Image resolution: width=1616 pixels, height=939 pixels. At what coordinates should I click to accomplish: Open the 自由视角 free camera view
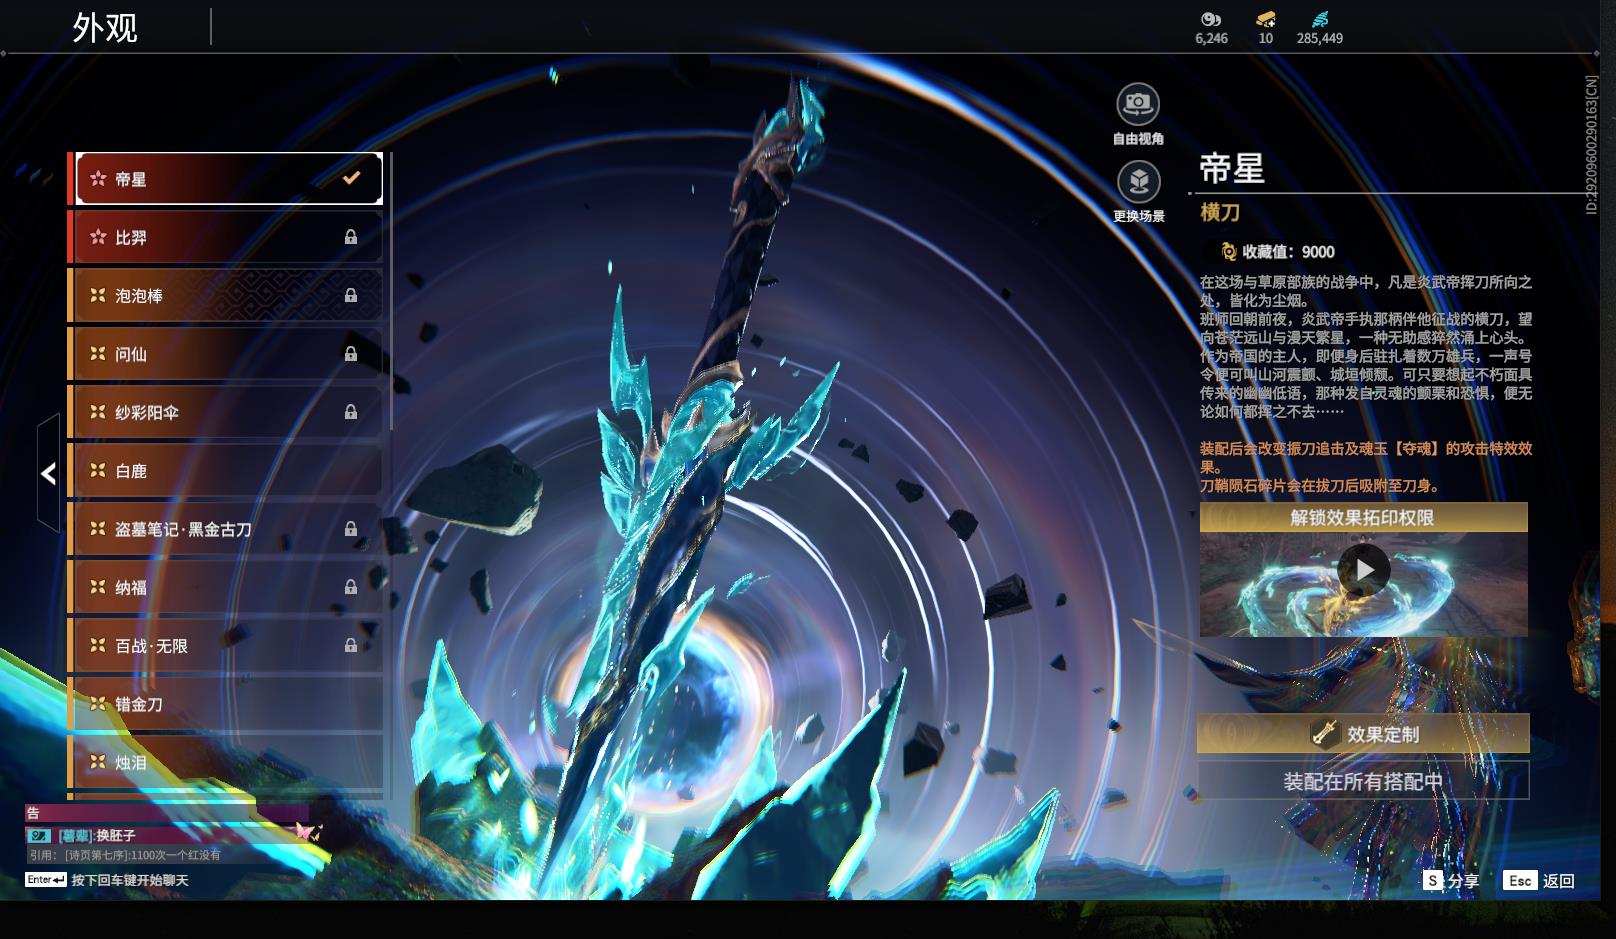click(x=1138, y=103)
